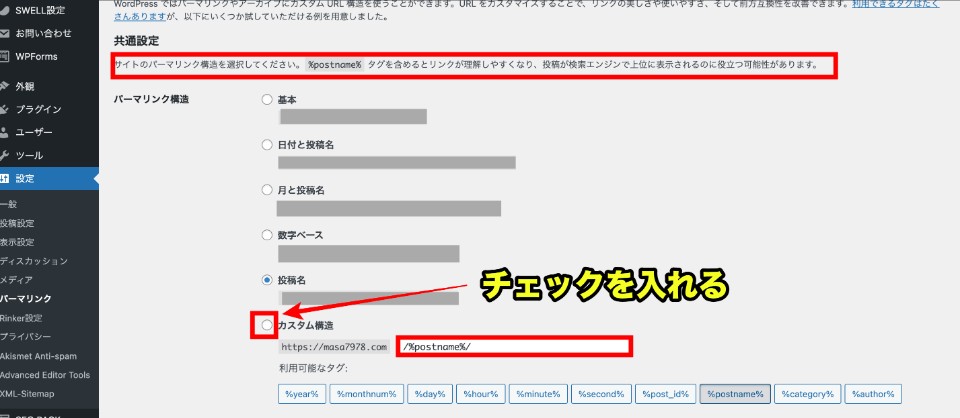Add the %hour% tag button
Image resolution: width=960 pixels, height=418 pixels.
(481, 394)
